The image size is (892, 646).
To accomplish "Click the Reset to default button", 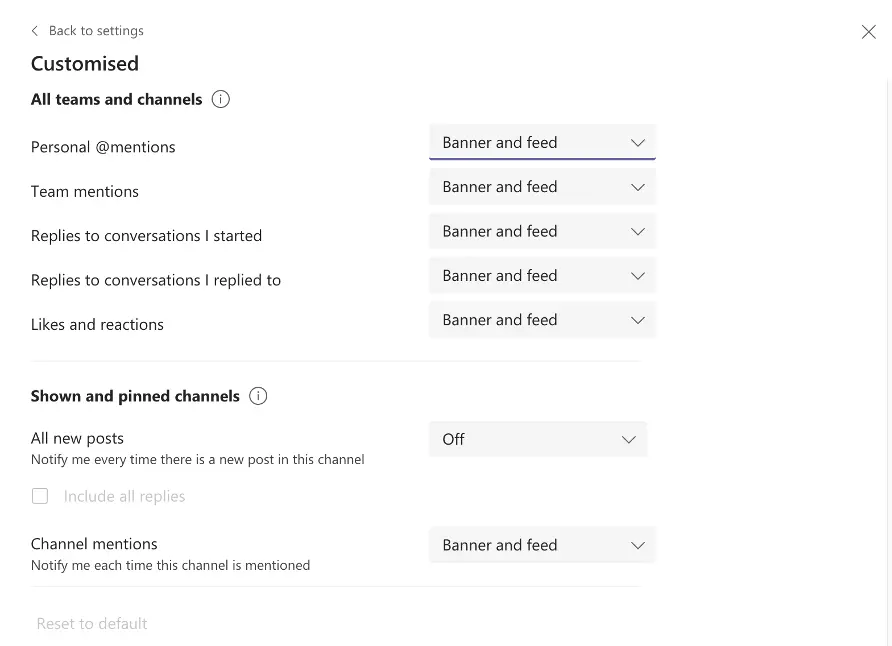I will tap(92, 624).
